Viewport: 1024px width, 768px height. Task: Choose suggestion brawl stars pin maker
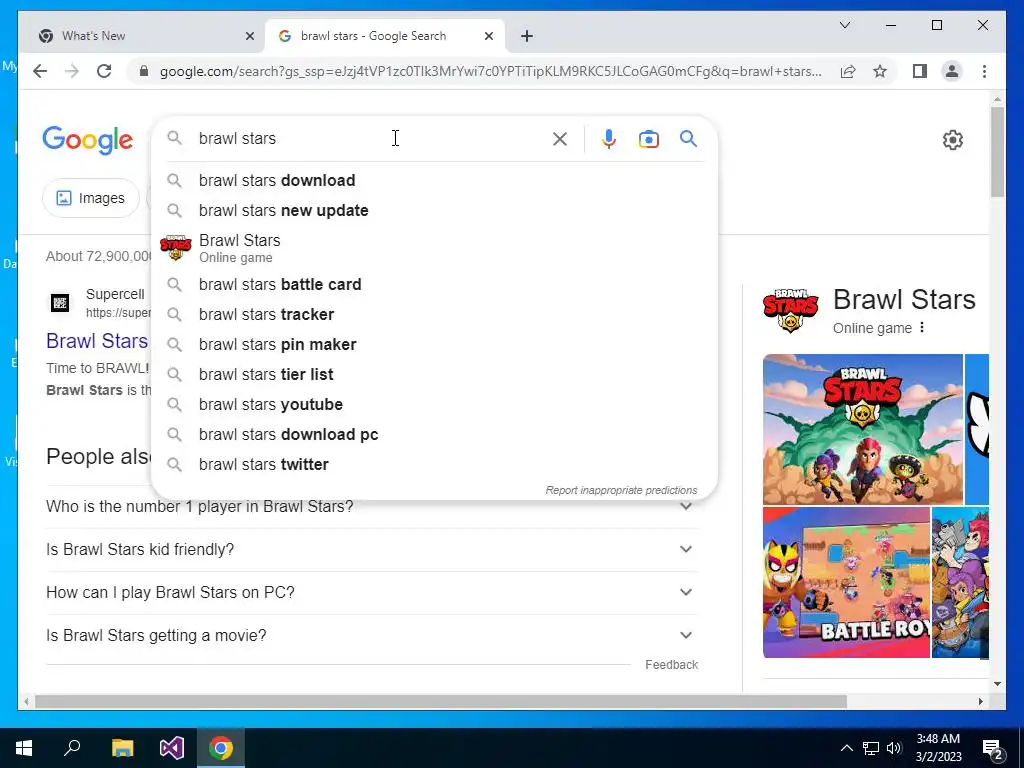434,344
